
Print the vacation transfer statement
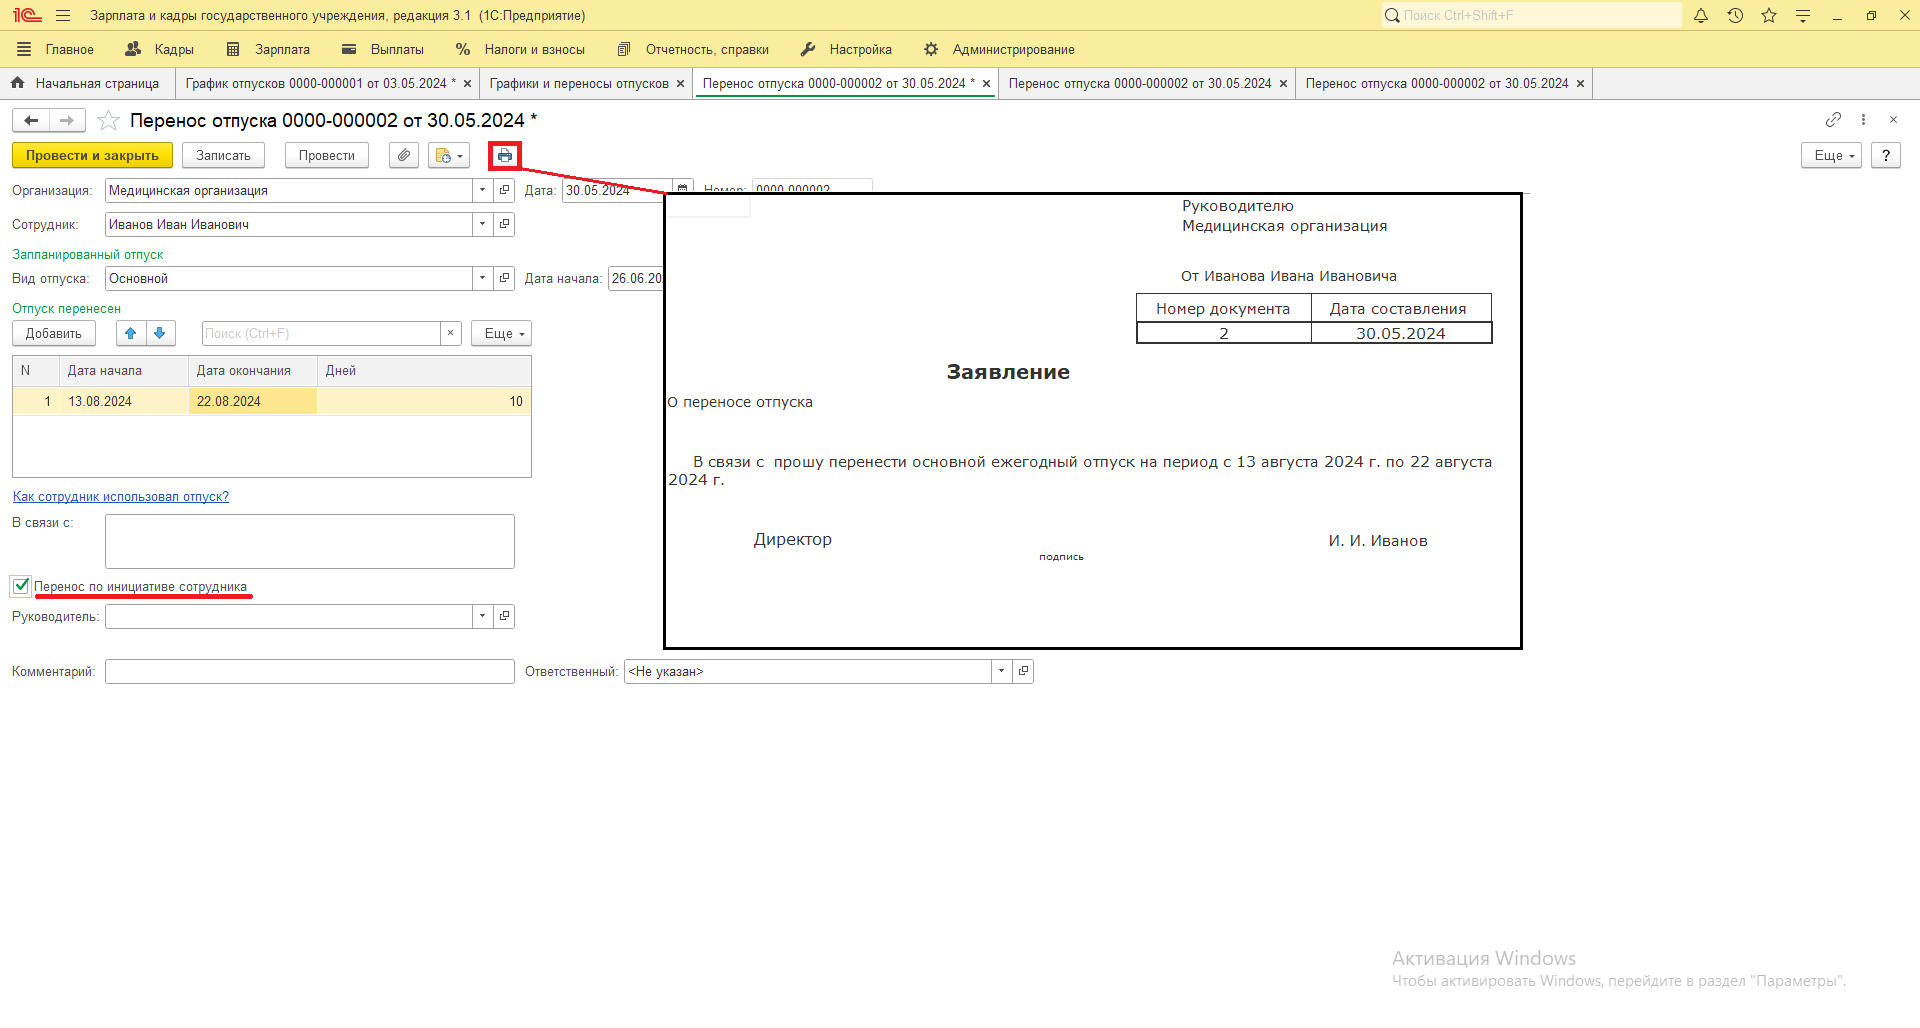505,156
